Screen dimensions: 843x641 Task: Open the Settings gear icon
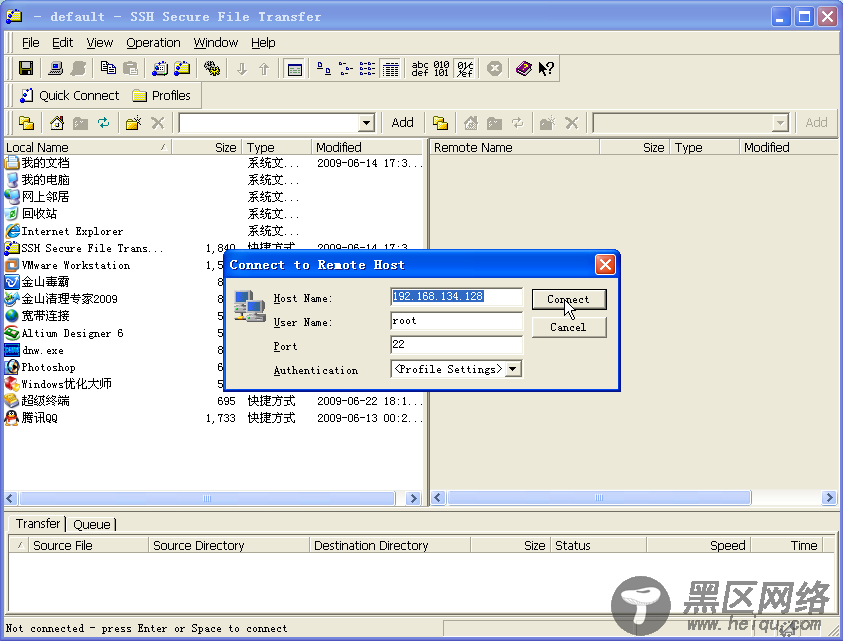(x=212, y=68)
